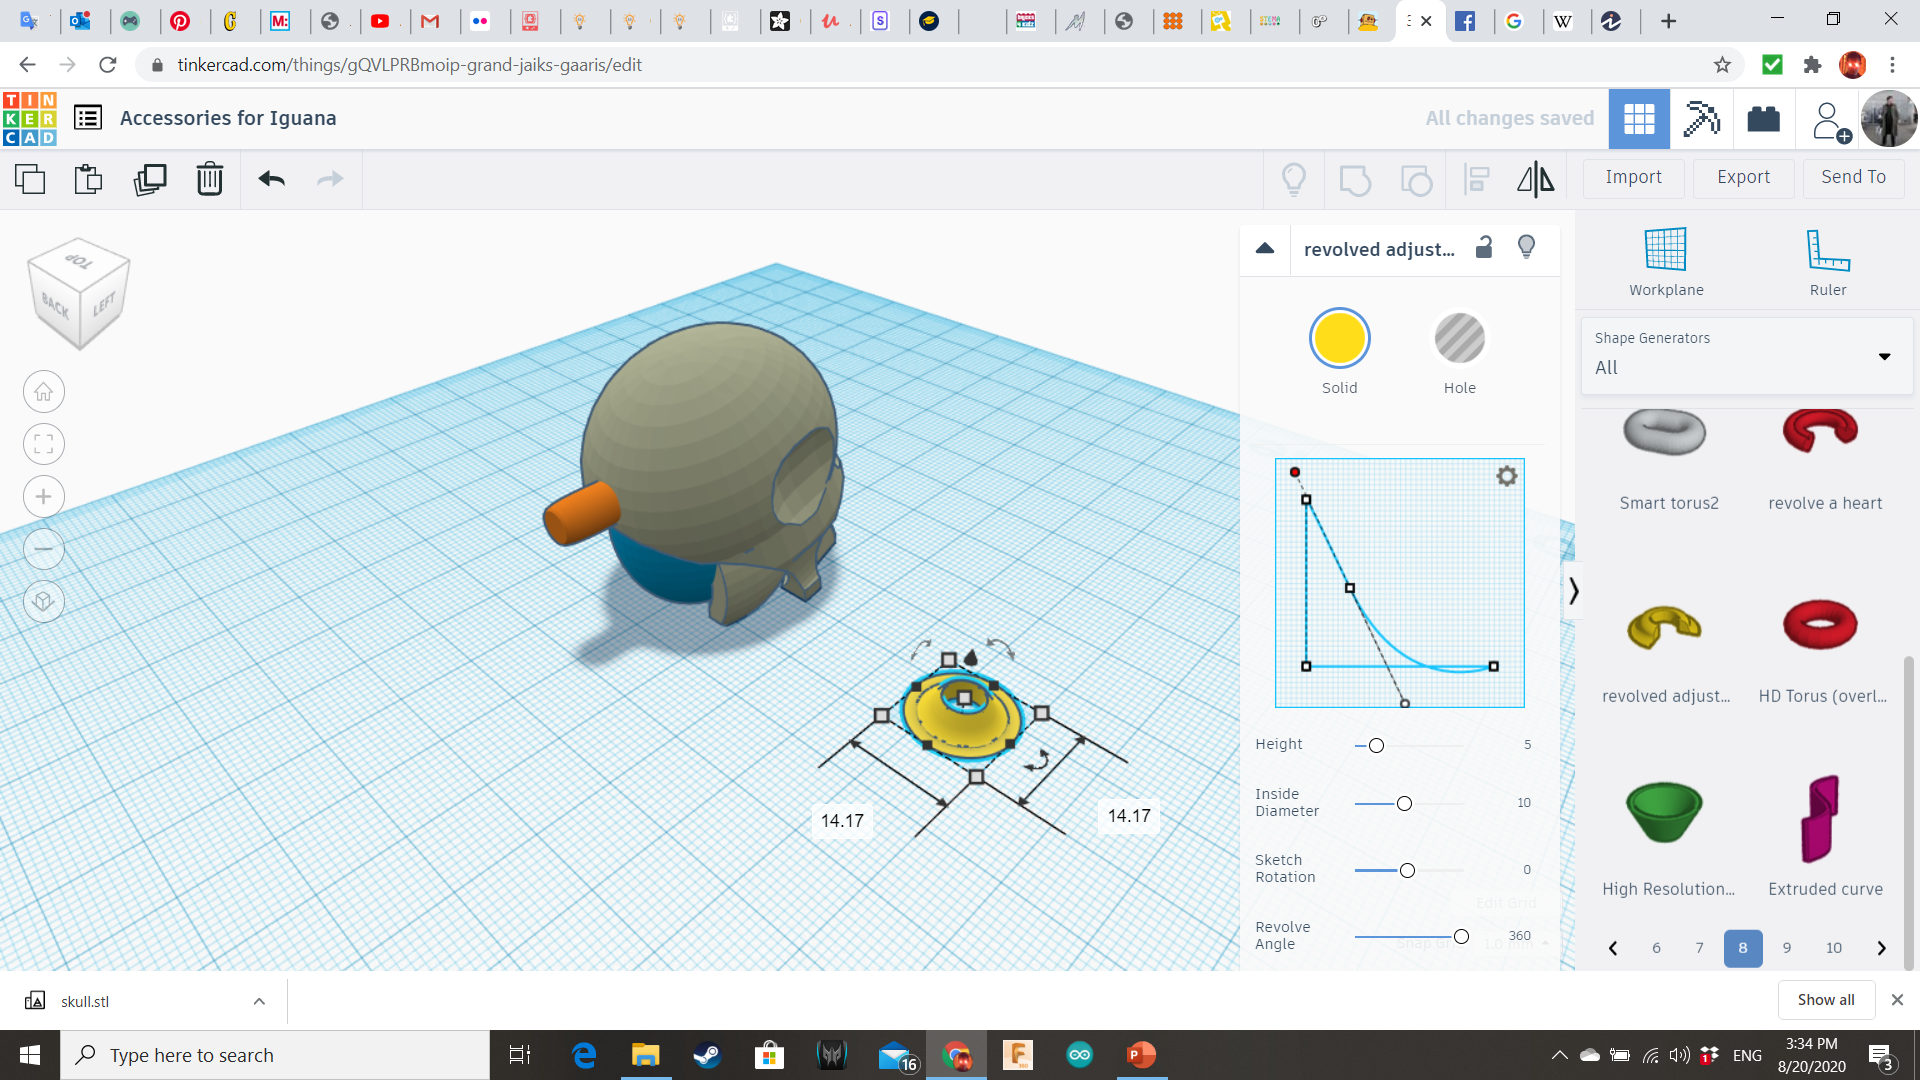
Task: Click the Home view button
Action: pos(44,392)
